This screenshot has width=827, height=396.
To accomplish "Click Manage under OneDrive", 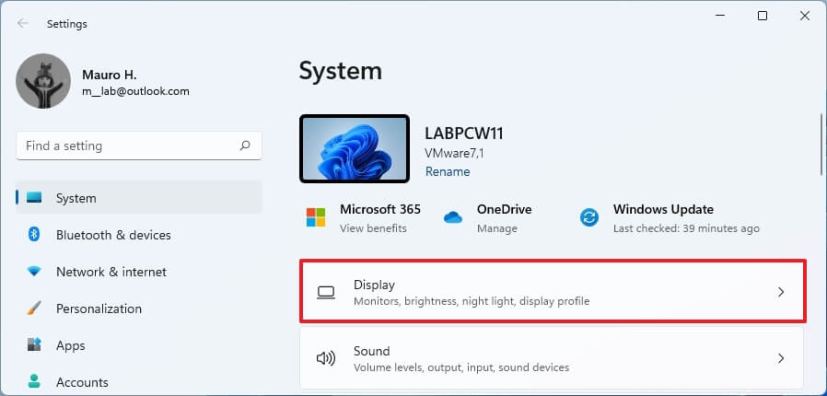I will click(497, 229).
